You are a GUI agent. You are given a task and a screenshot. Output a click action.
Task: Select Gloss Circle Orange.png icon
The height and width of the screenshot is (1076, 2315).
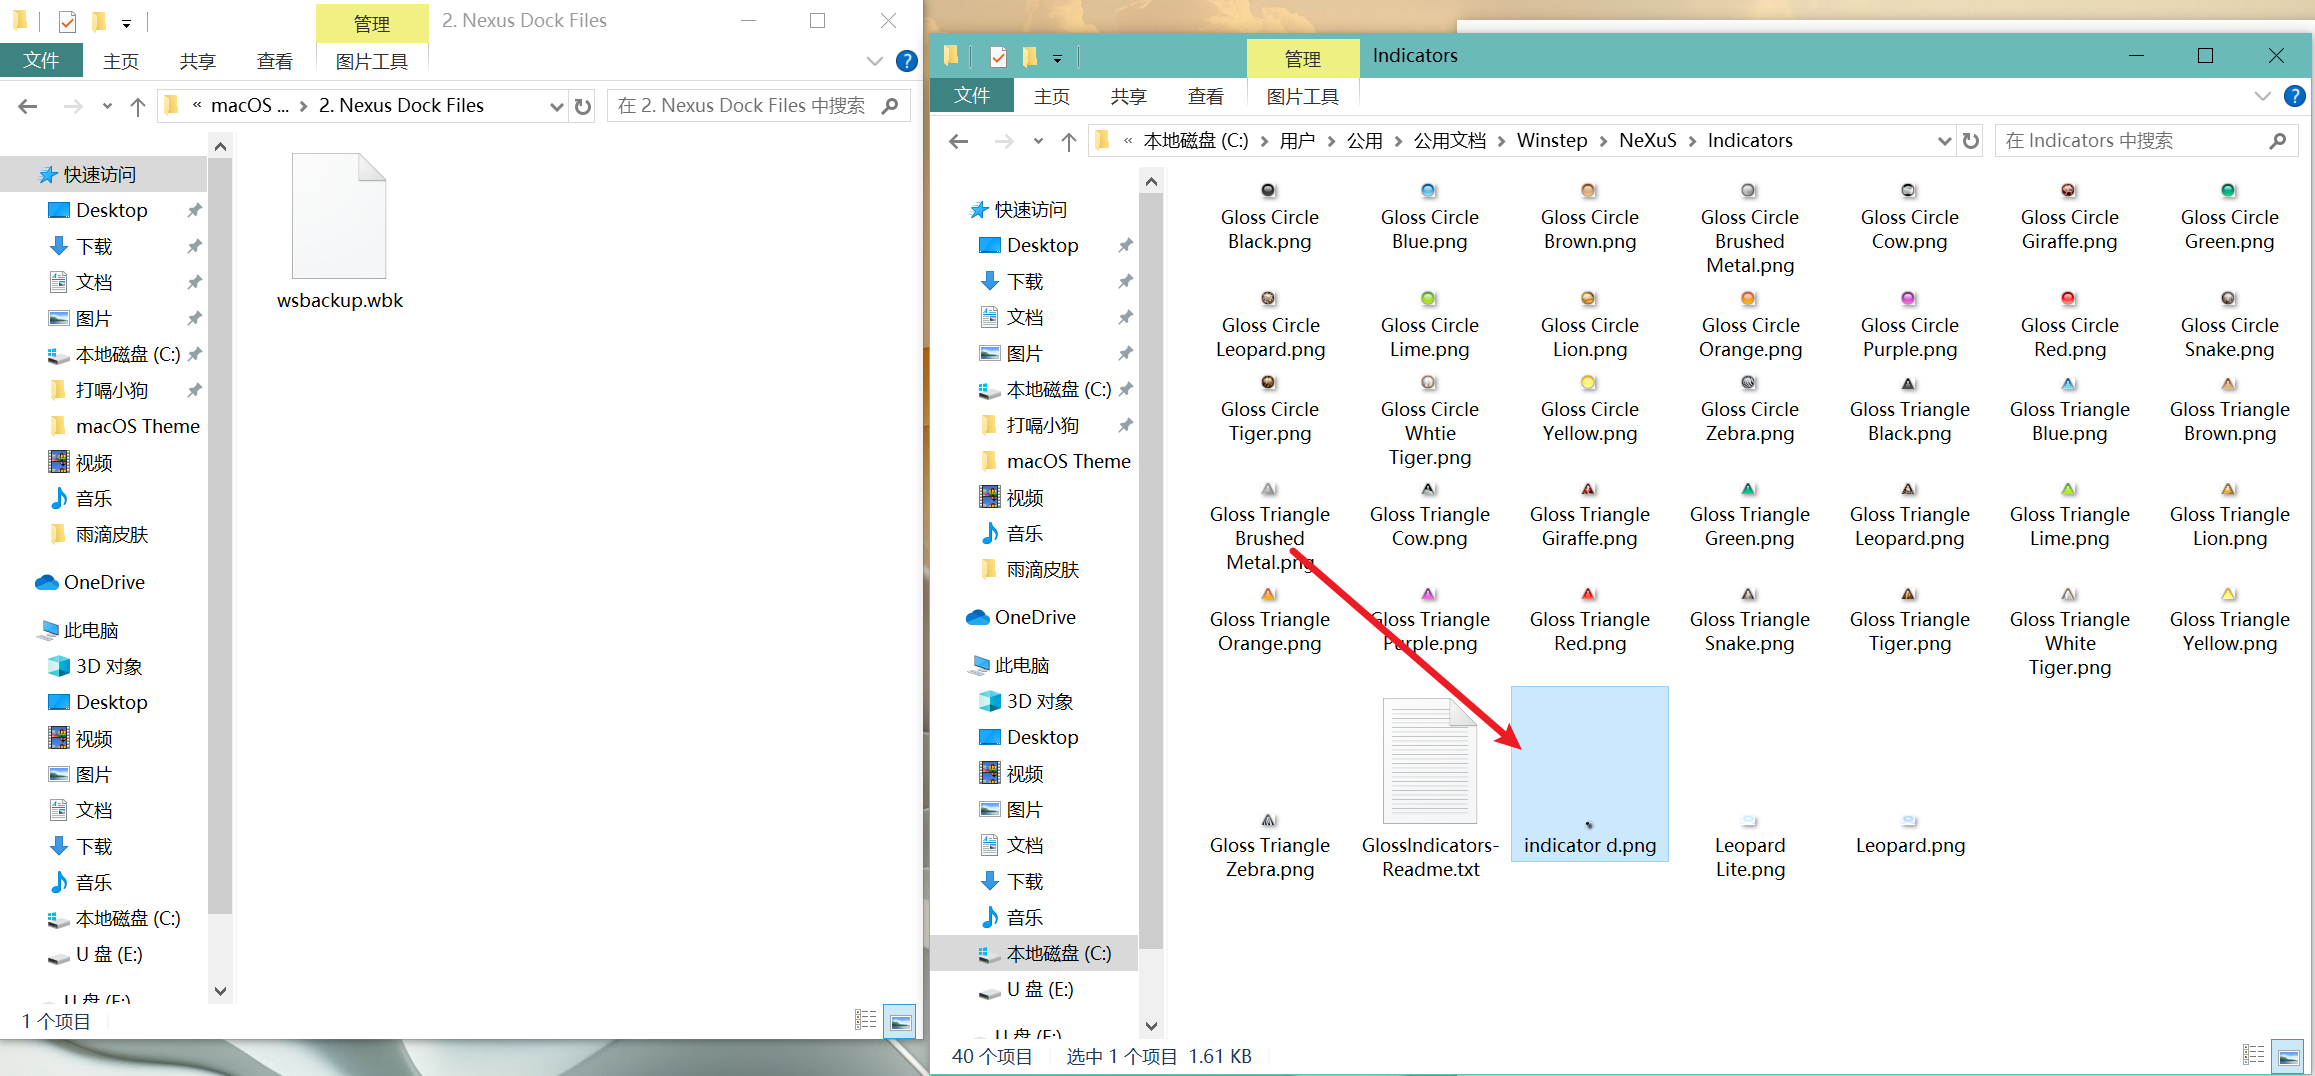(x=1748, y=298)
